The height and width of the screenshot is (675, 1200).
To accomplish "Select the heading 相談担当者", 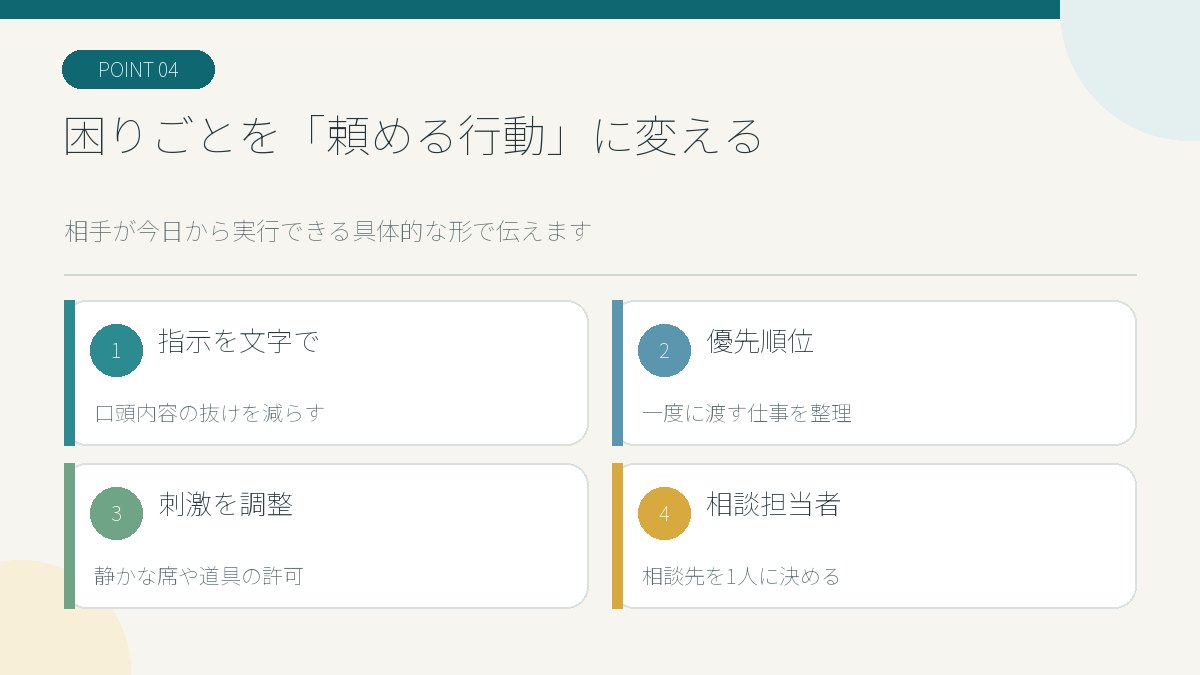I will [x=773, y=505].
